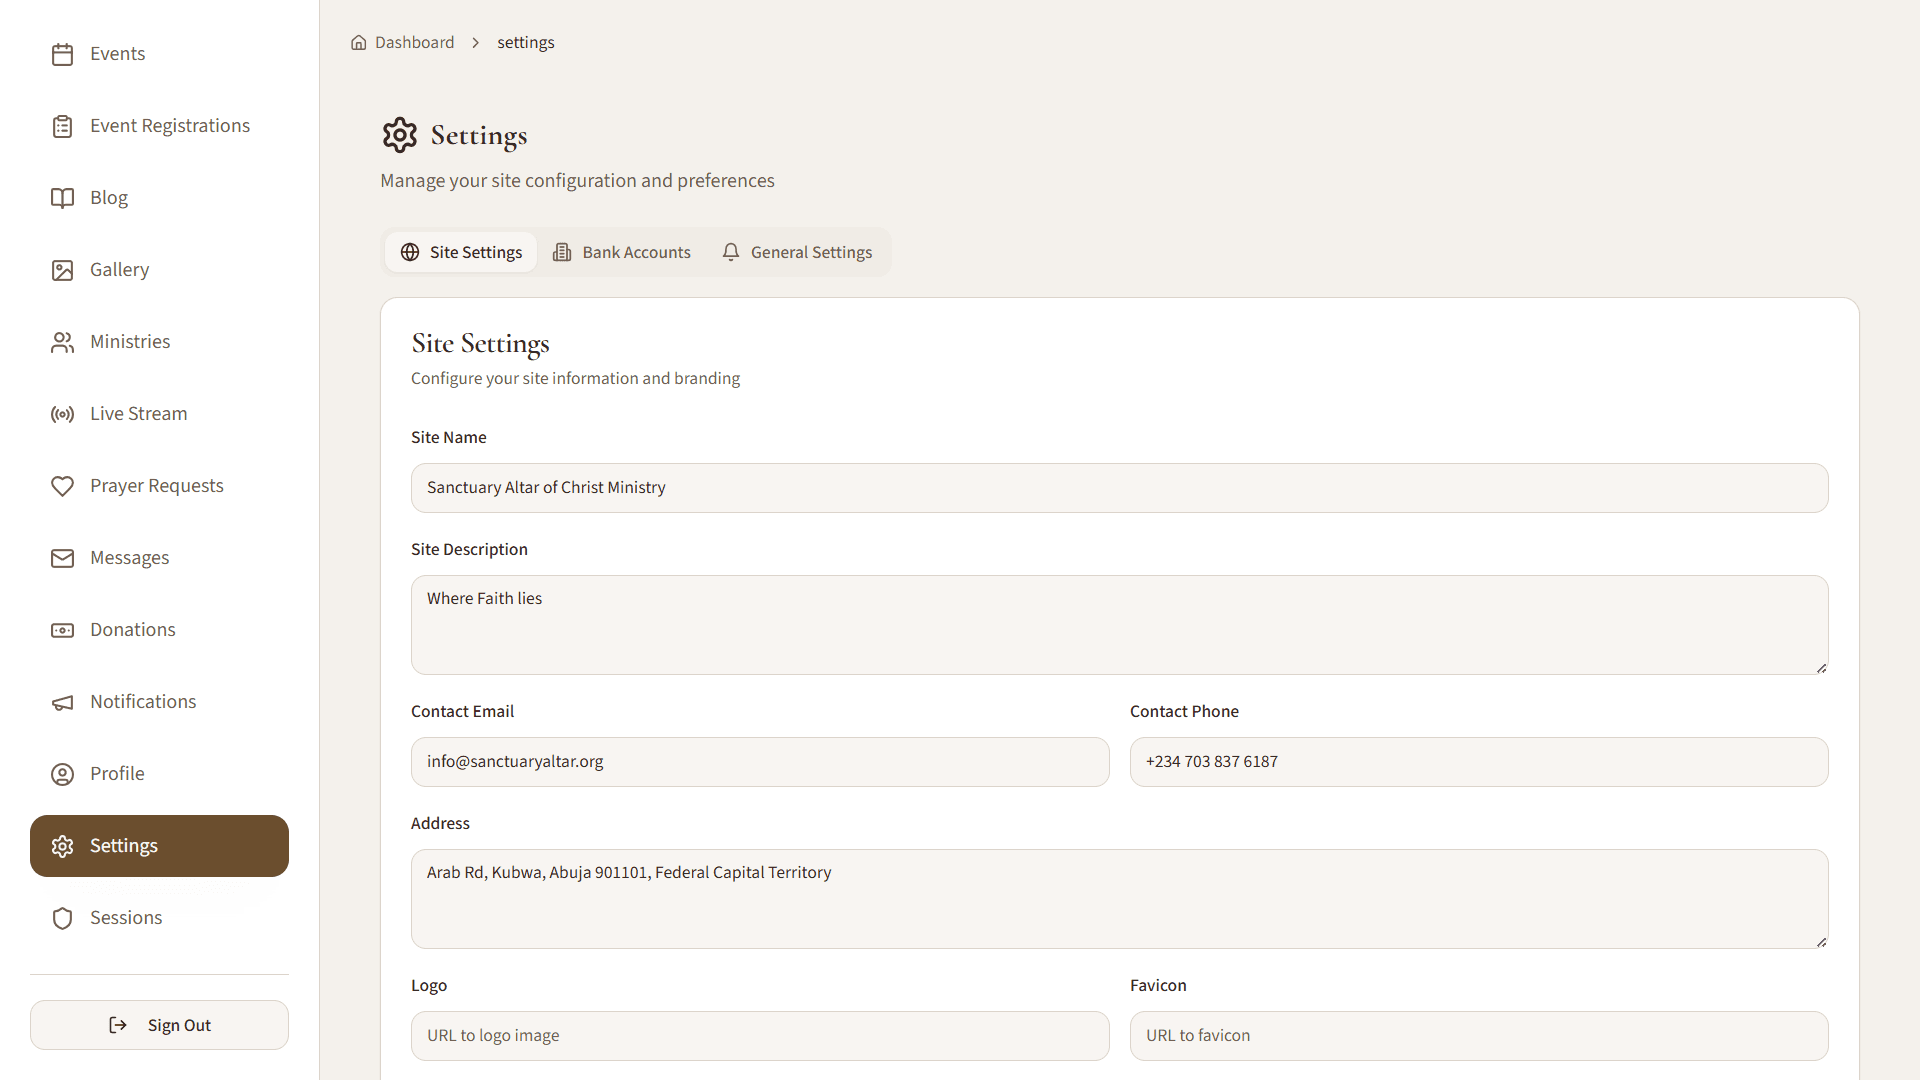Click into the Site Description textarea
This screenshot has height=1080, width=1920.
[1119, 625]
